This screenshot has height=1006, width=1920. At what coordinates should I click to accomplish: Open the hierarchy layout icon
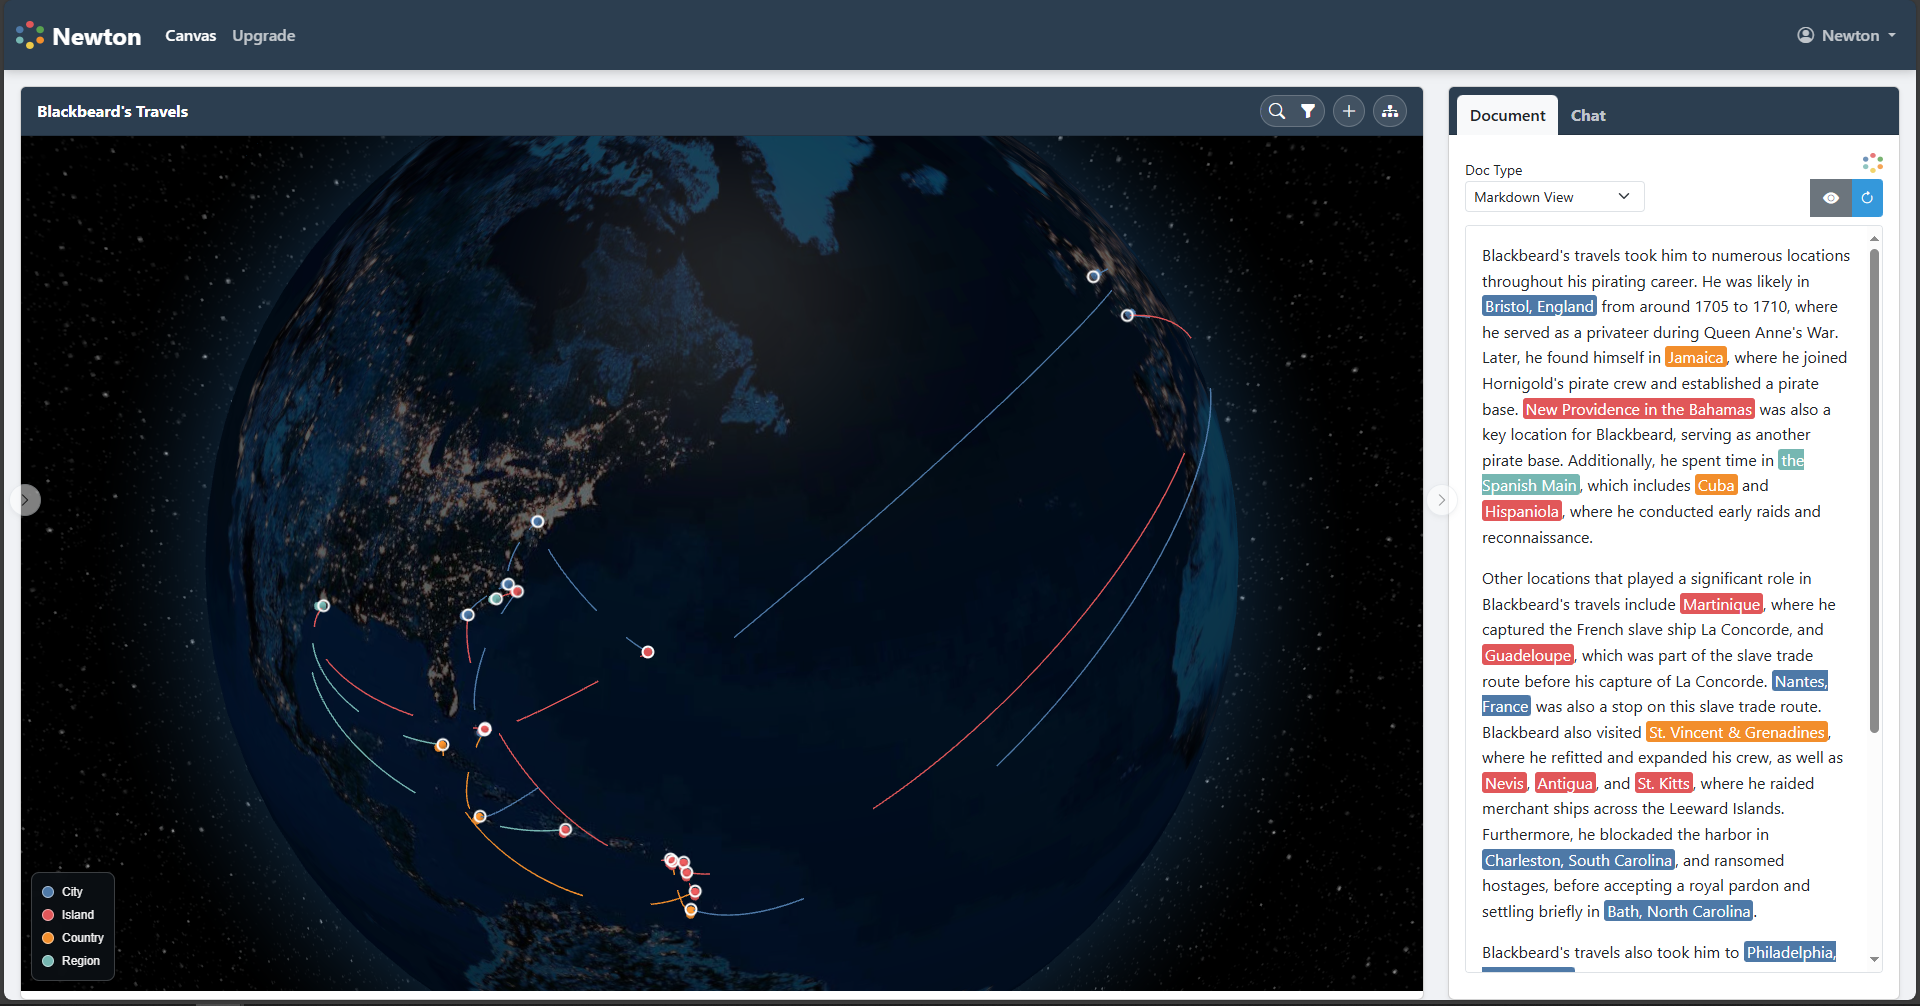point(1390,111)
